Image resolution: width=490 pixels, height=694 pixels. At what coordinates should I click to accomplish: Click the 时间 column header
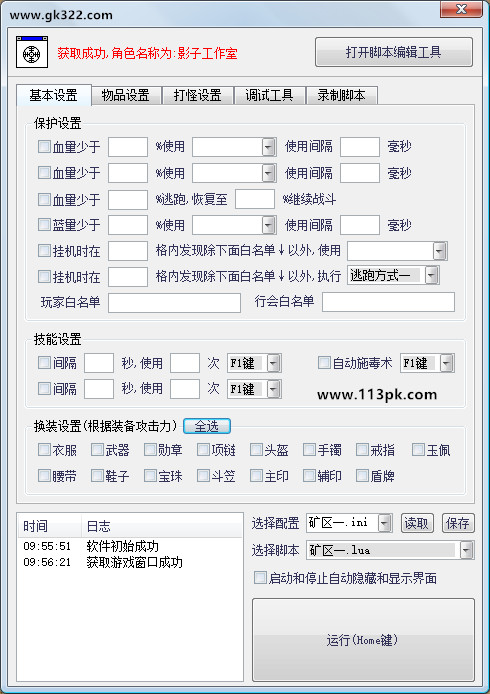pyautogui.click(x=50, y=526)
